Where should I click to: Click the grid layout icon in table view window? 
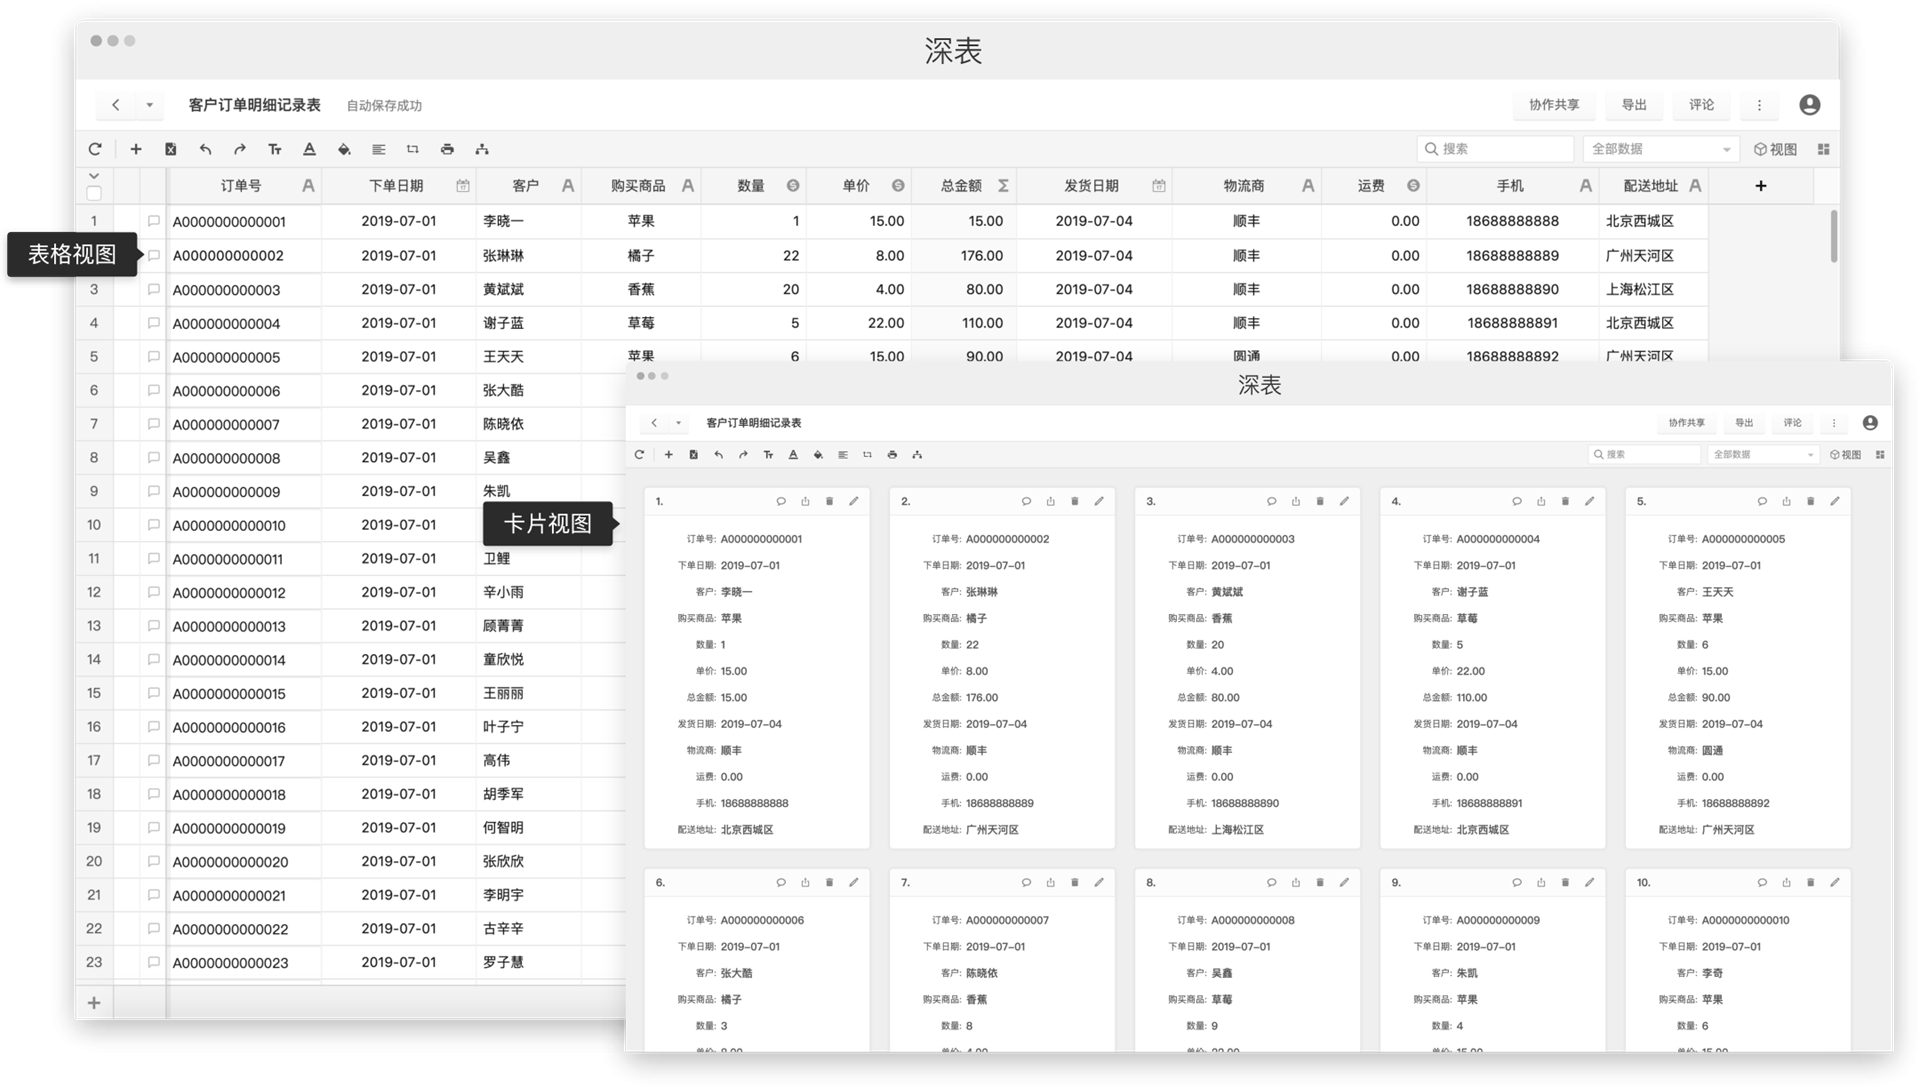click(1824, 149)
